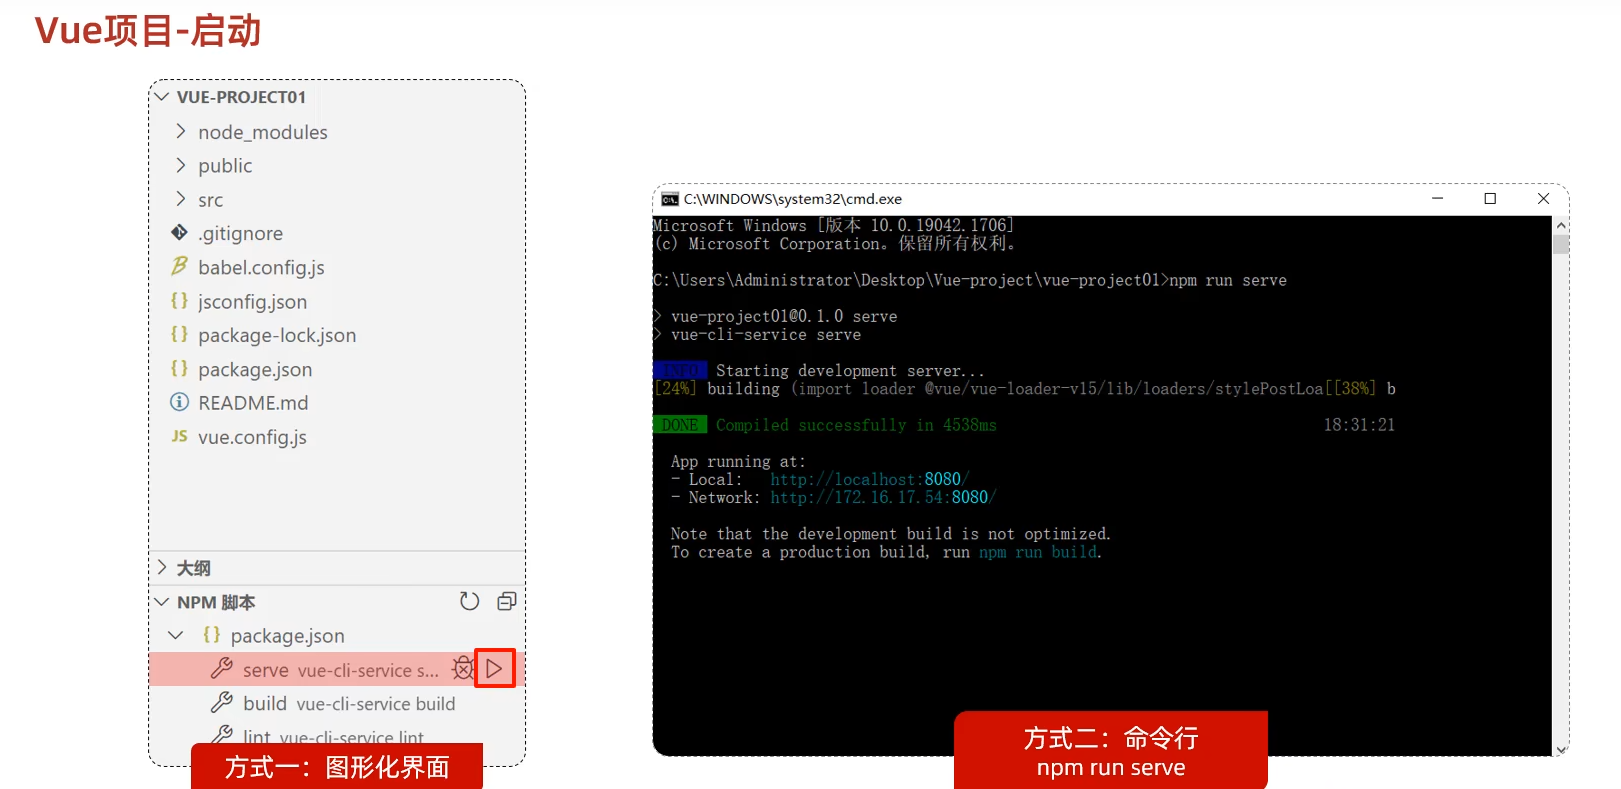Debug the serve script with bug icon

click(462, 668)
